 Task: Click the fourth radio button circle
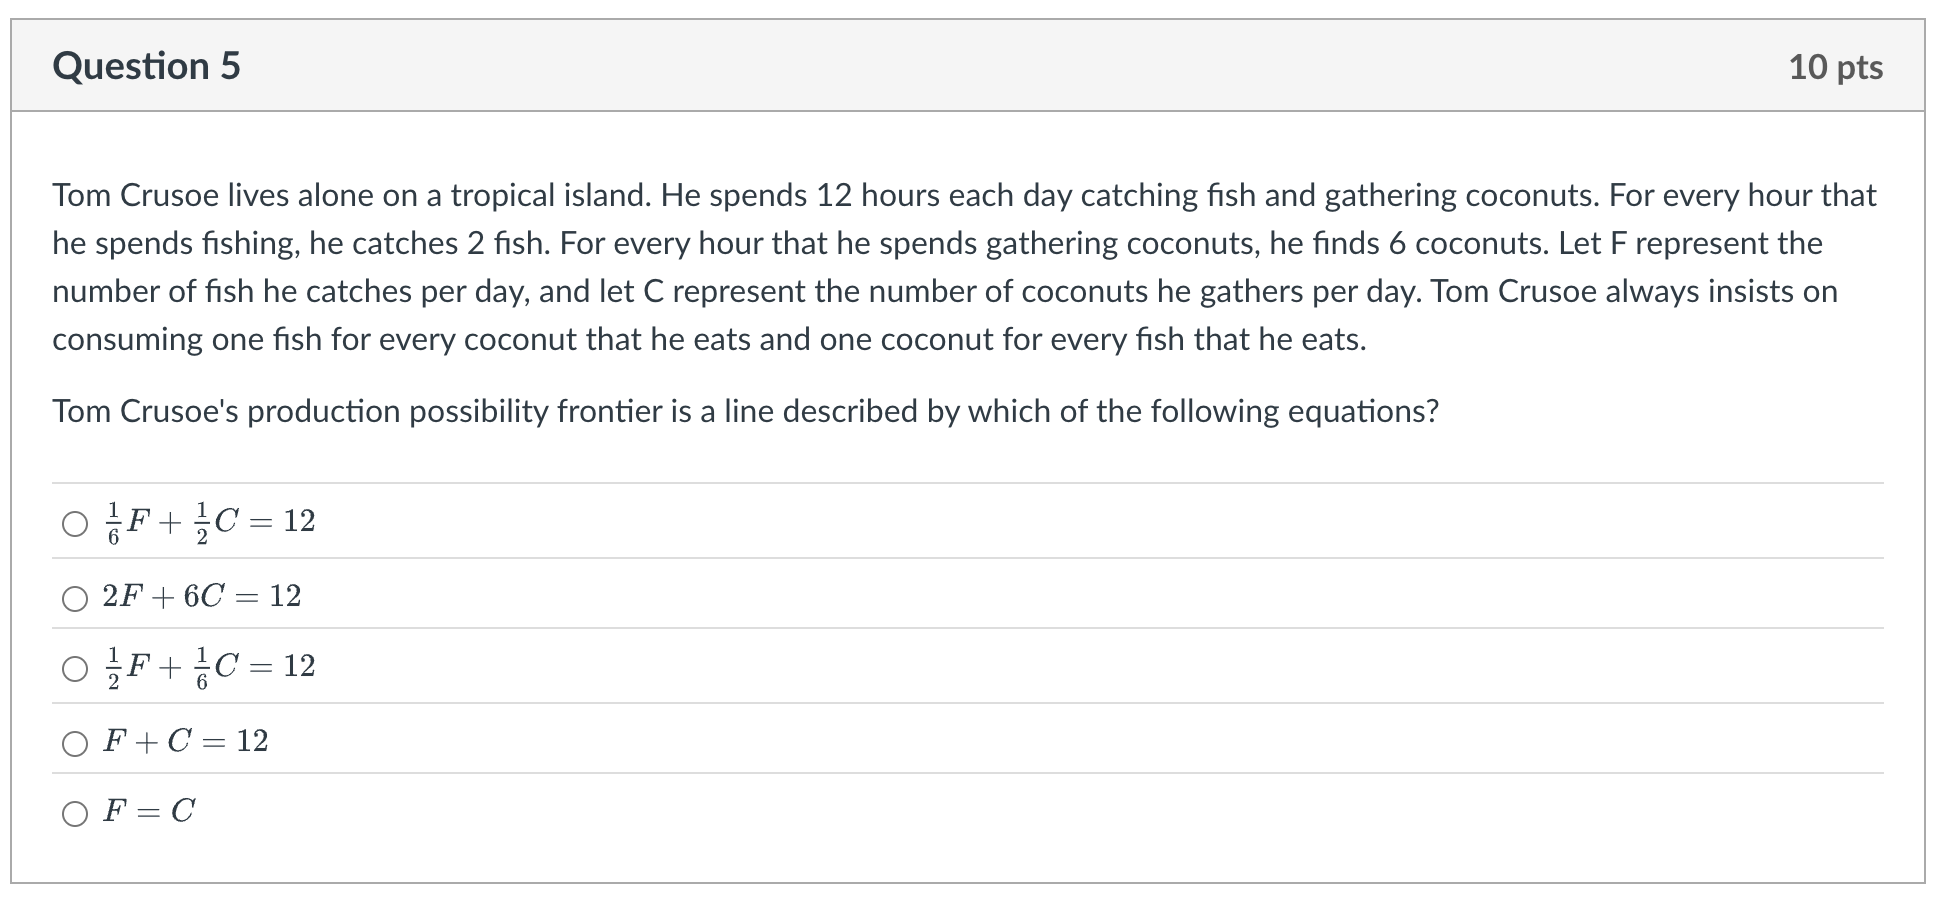coord(75,743)
